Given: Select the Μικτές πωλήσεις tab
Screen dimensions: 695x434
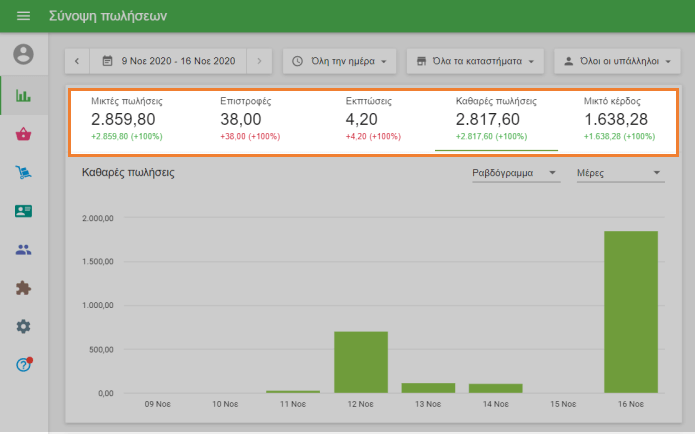Looking at the screenshot, I should pos(127,118).
